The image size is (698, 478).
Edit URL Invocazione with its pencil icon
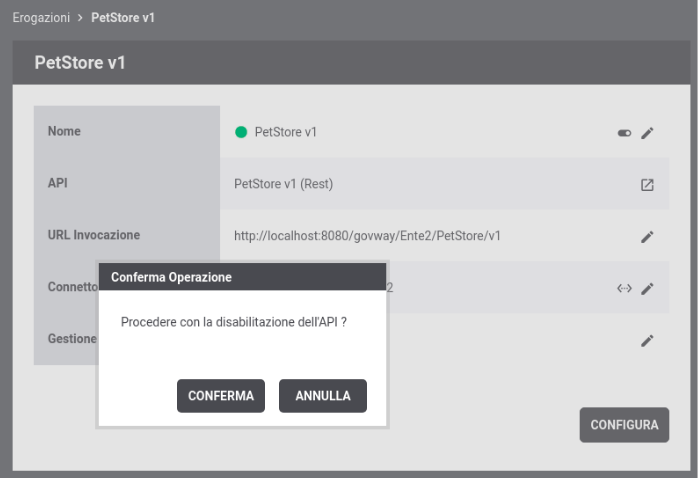[x=647, y=237]
